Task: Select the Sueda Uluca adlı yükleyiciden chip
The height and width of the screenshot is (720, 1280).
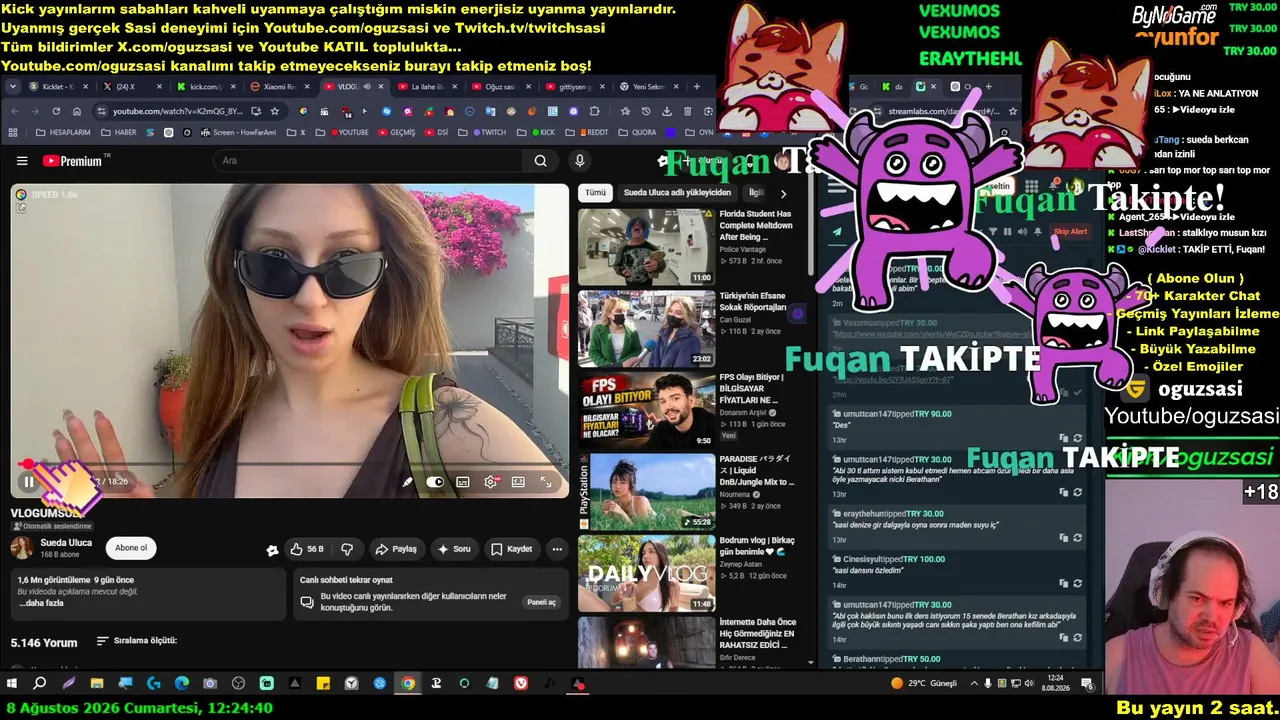Action: (x=677, y=193)
